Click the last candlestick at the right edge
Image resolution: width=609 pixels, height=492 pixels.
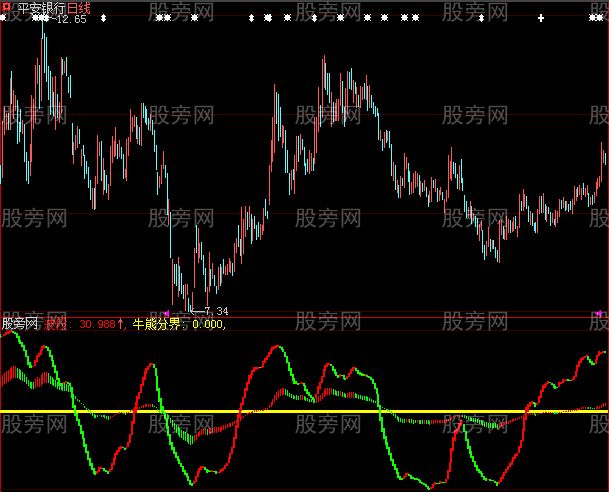click(603, 160)
